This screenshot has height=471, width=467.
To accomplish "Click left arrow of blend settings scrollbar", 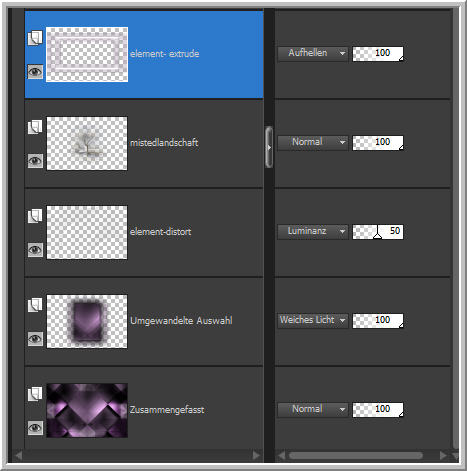I will point(281,455).
